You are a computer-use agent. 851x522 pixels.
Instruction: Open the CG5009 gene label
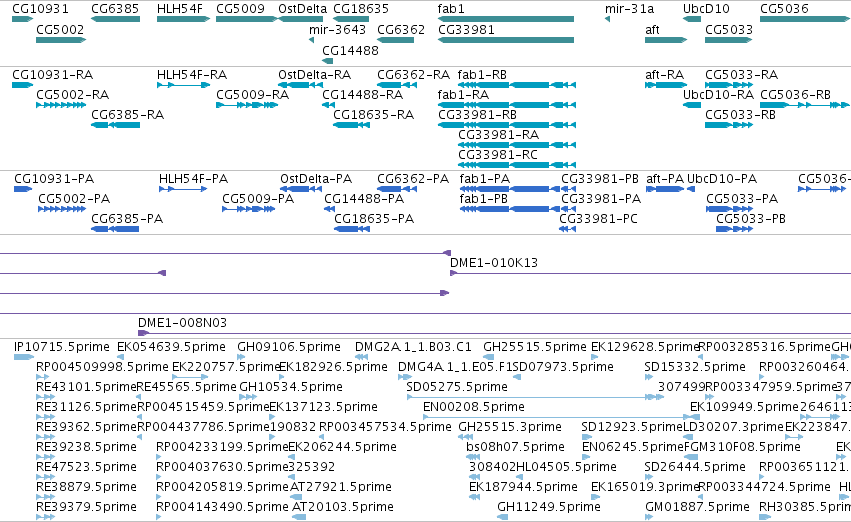pos(240,9)
